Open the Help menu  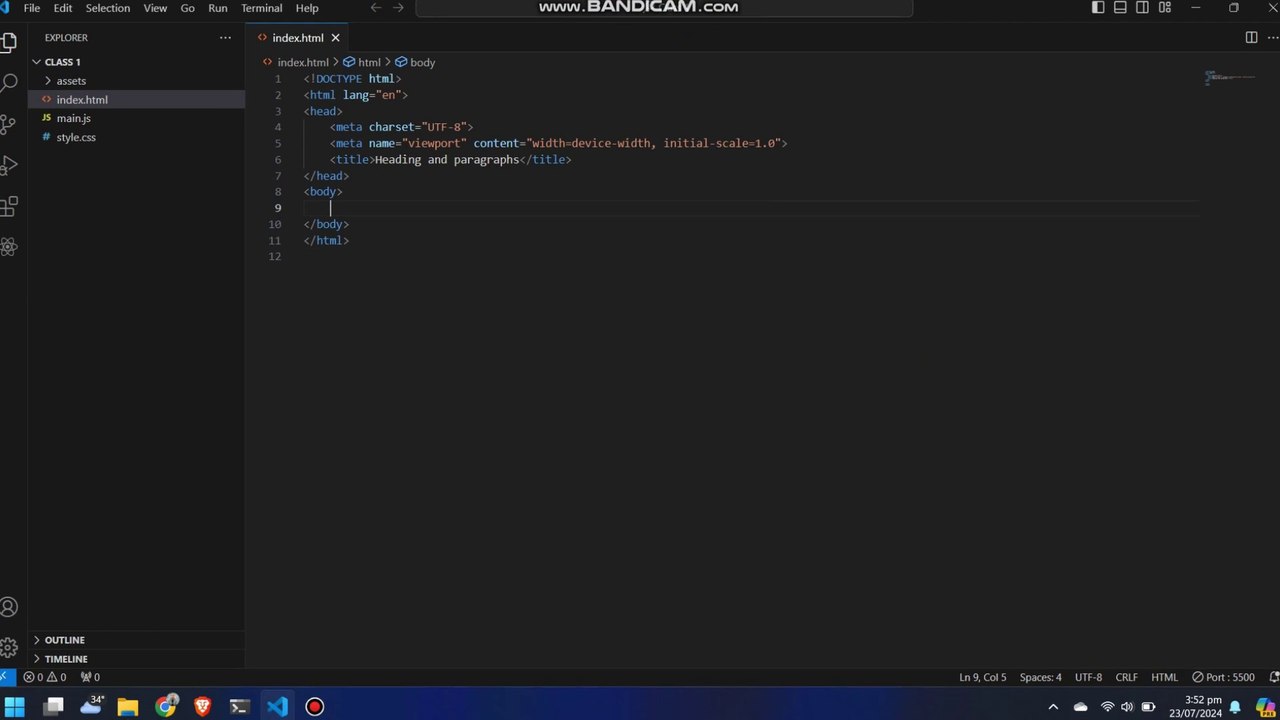tap(307, 8)
